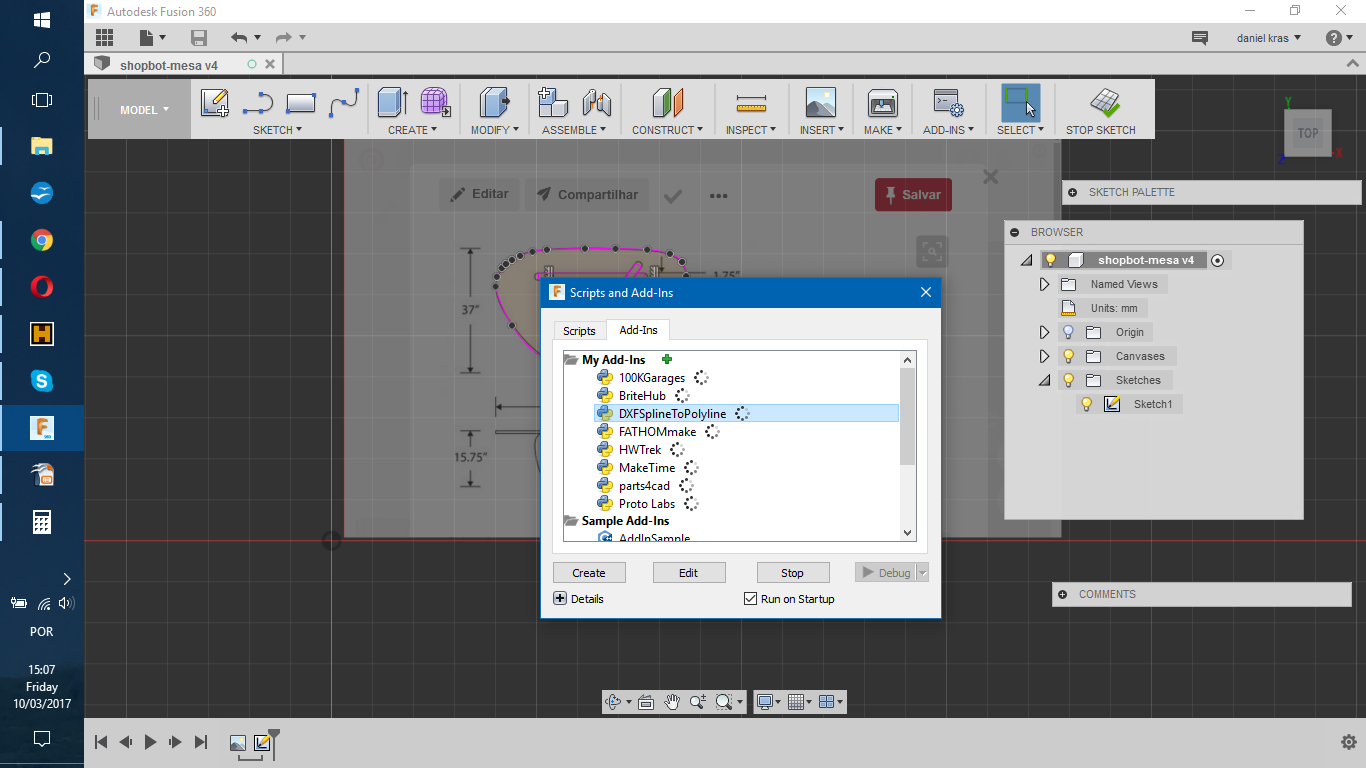
Task: Choose the Rectangle sketch tool
Action: coord(301,102)
